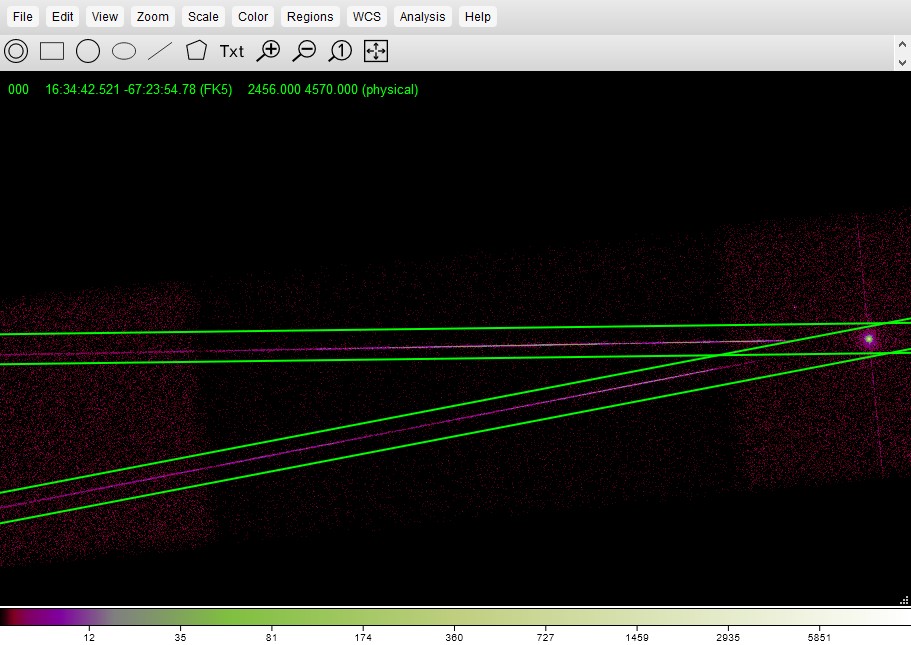Open the Regions menu

point(310,17)
